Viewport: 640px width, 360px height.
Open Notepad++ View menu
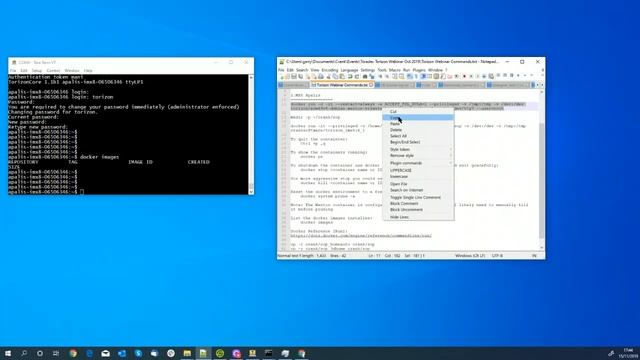click(x=315, y=70)
